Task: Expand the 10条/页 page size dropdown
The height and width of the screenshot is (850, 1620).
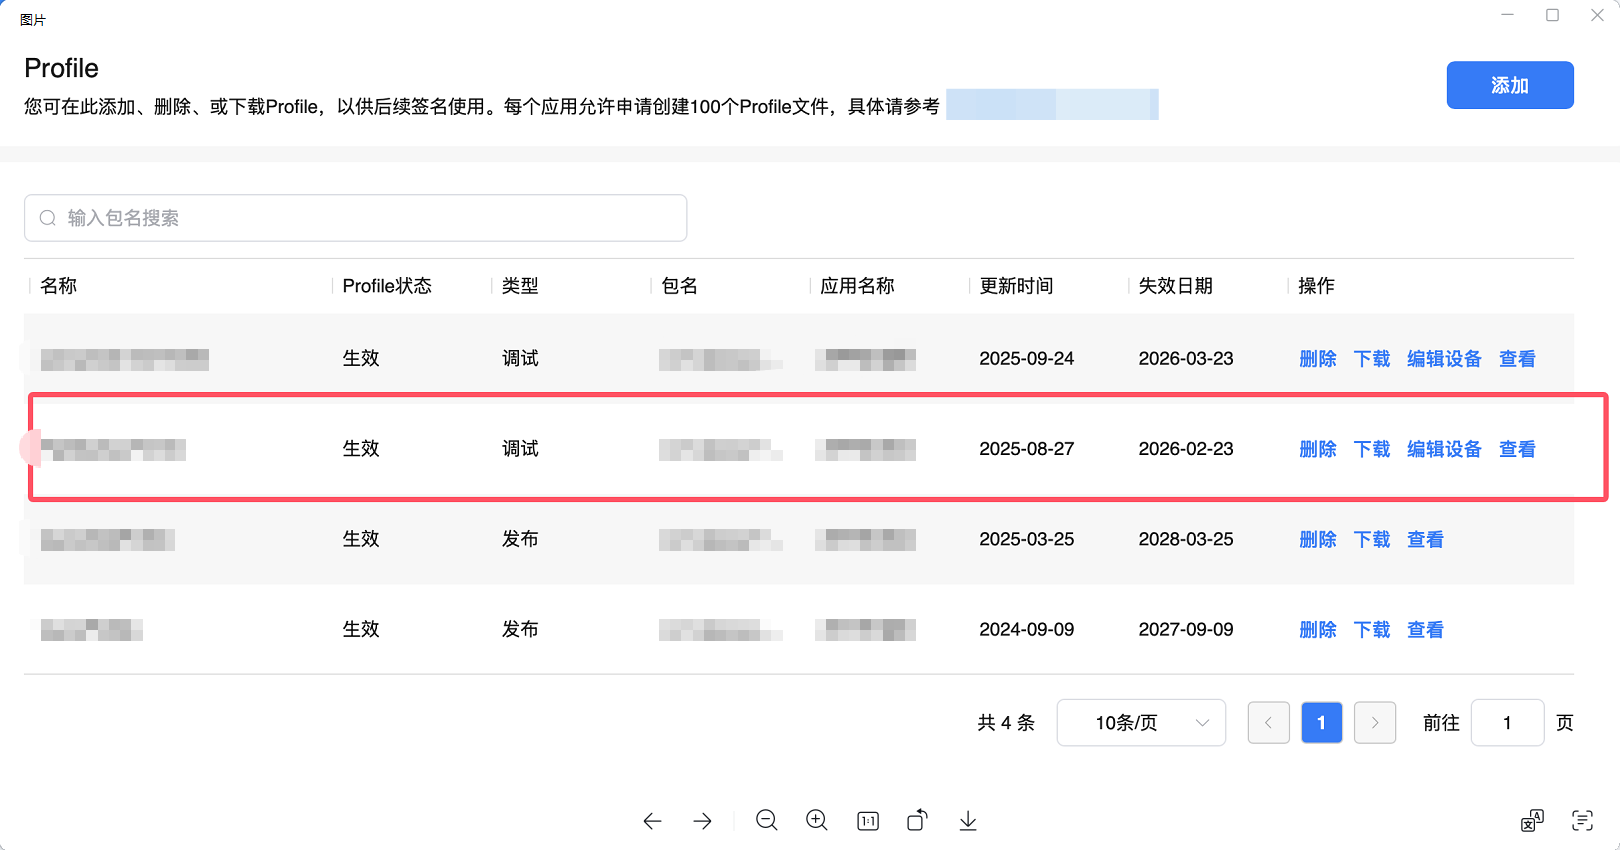Action: 1141,723
